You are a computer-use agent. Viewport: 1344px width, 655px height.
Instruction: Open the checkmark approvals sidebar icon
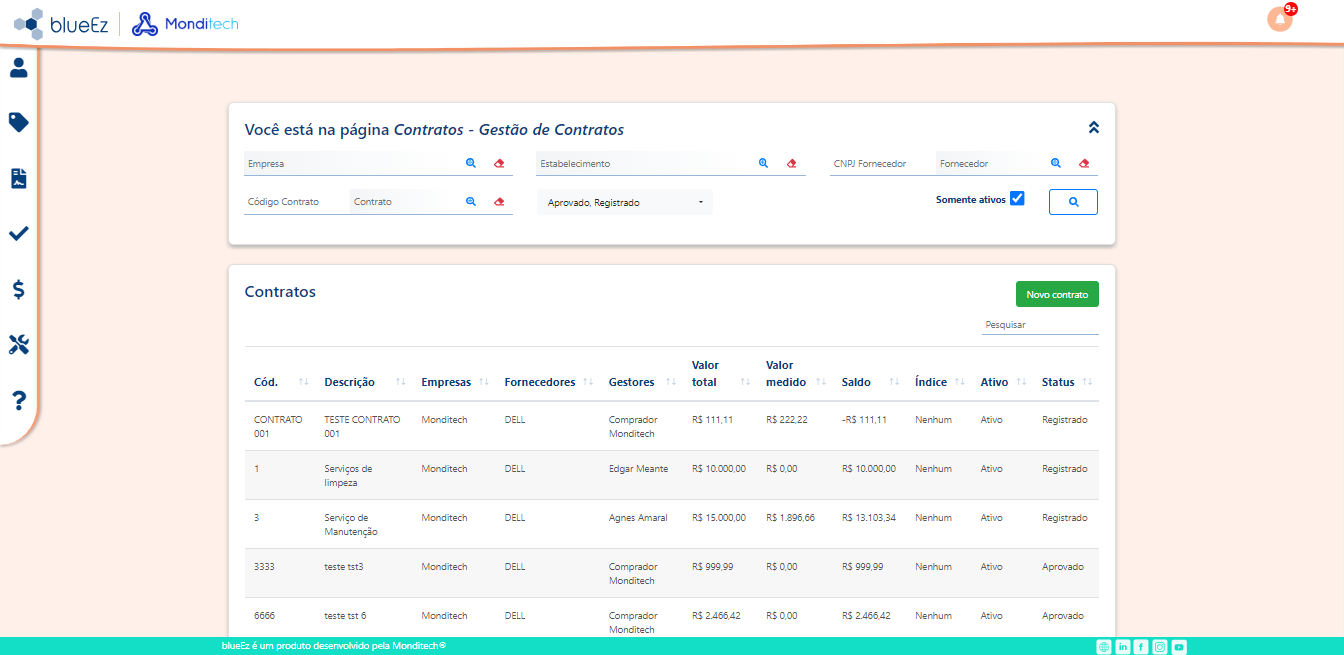coord(18,234)
